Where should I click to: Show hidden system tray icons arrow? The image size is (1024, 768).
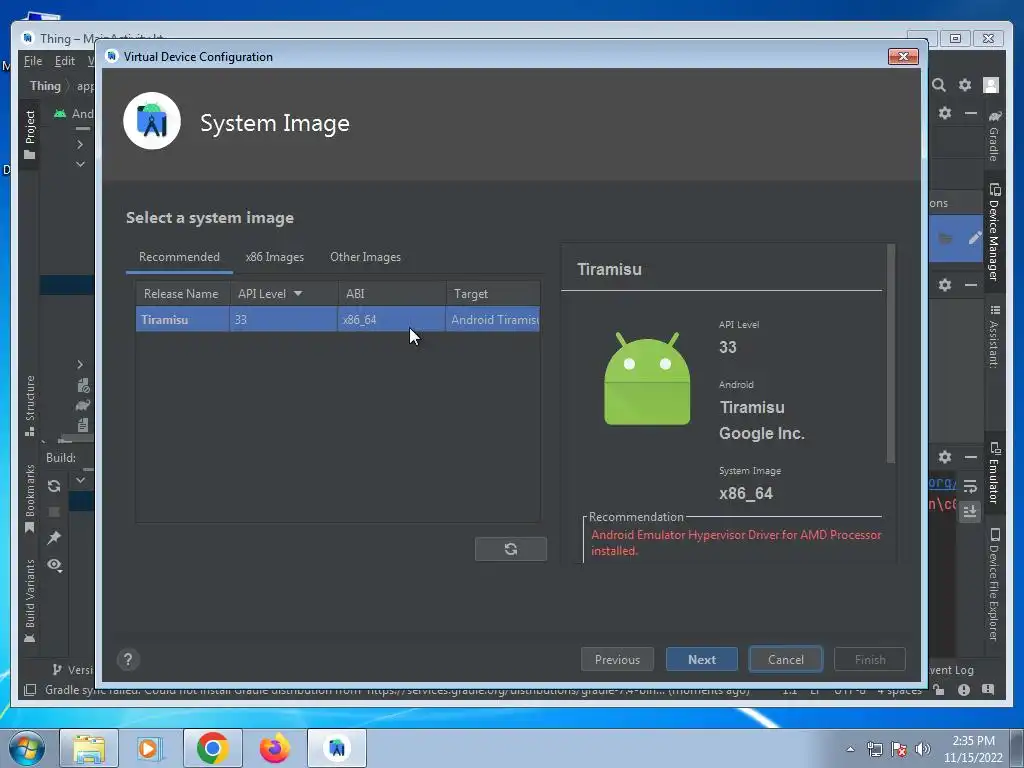pyautogui.click(x=850, y=749)
